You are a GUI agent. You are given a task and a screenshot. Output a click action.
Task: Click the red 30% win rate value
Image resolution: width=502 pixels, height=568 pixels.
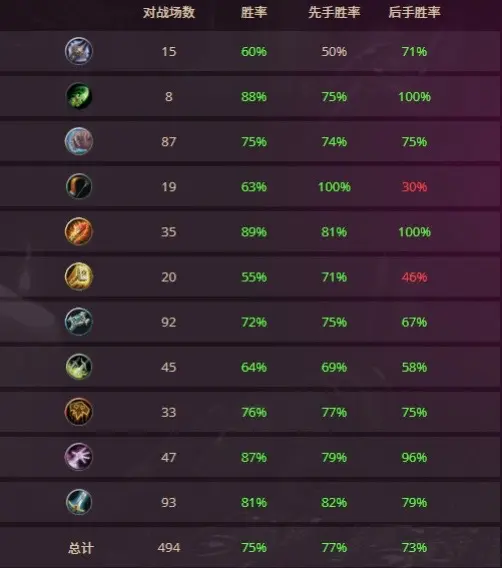click(414, 187)
